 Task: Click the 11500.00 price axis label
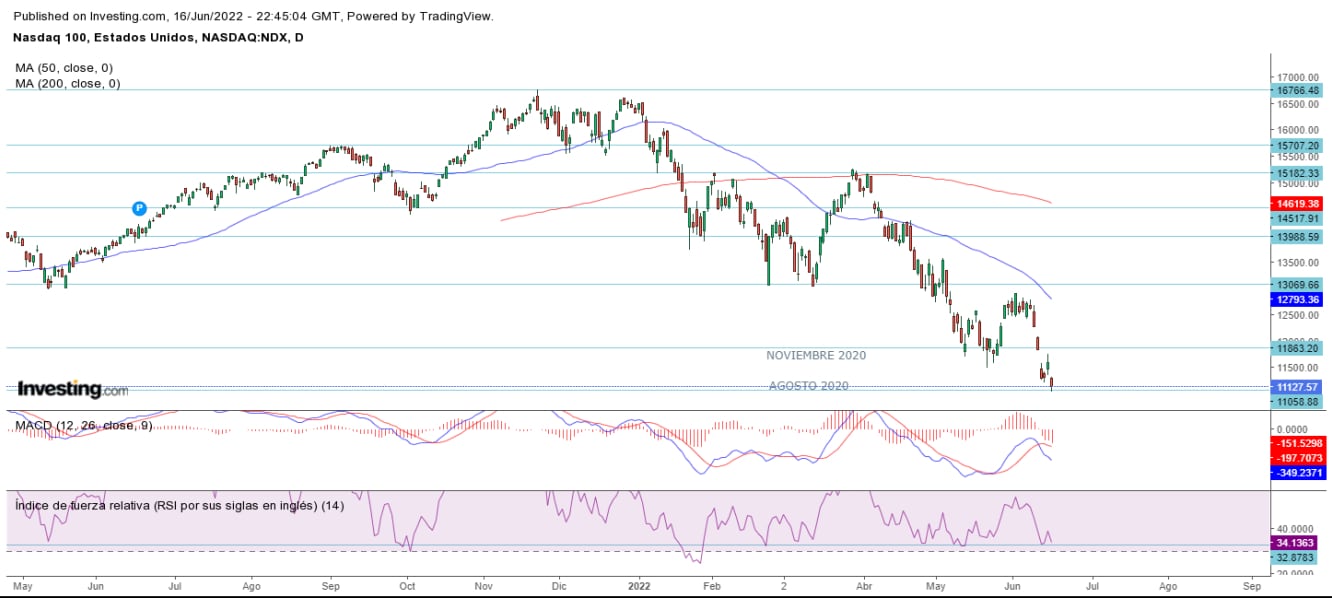pos(1298,368)
